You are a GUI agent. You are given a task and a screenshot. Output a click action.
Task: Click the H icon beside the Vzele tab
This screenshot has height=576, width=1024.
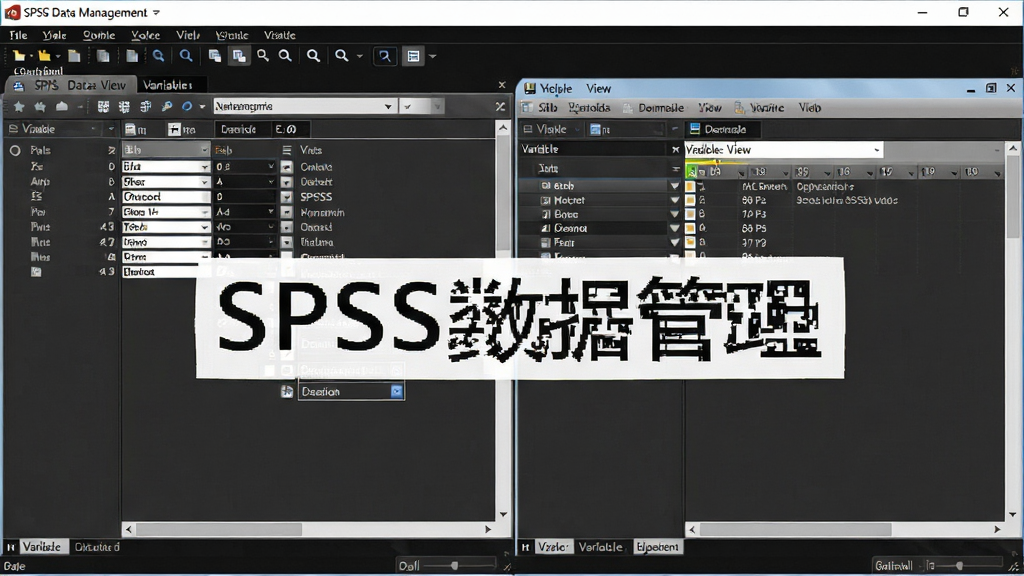click(x=525, y=547)
